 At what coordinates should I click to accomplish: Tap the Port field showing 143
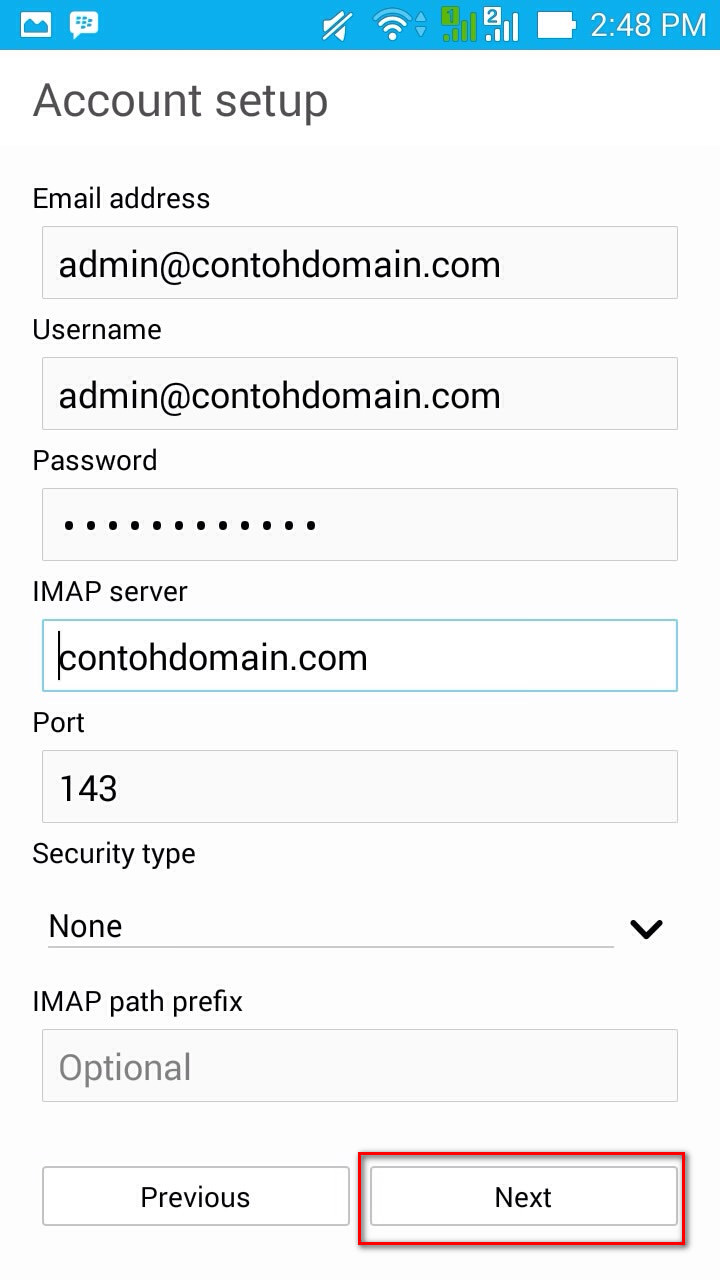360,787
